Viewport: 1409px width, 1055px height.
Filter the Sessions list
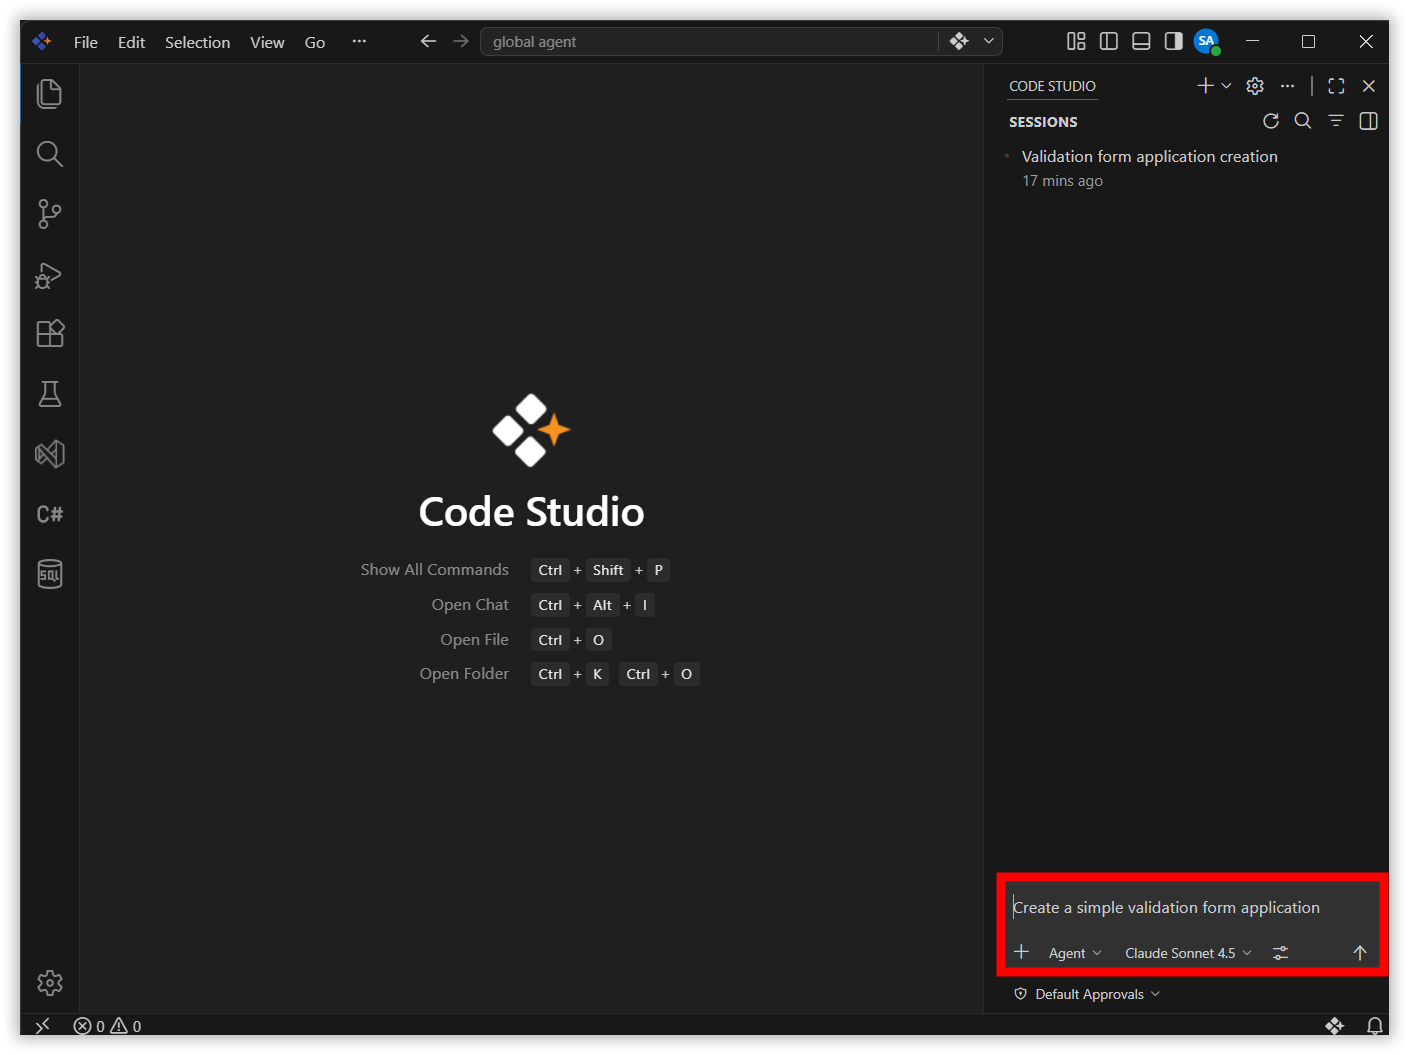pyautogui.click(x=1336, y=121)
